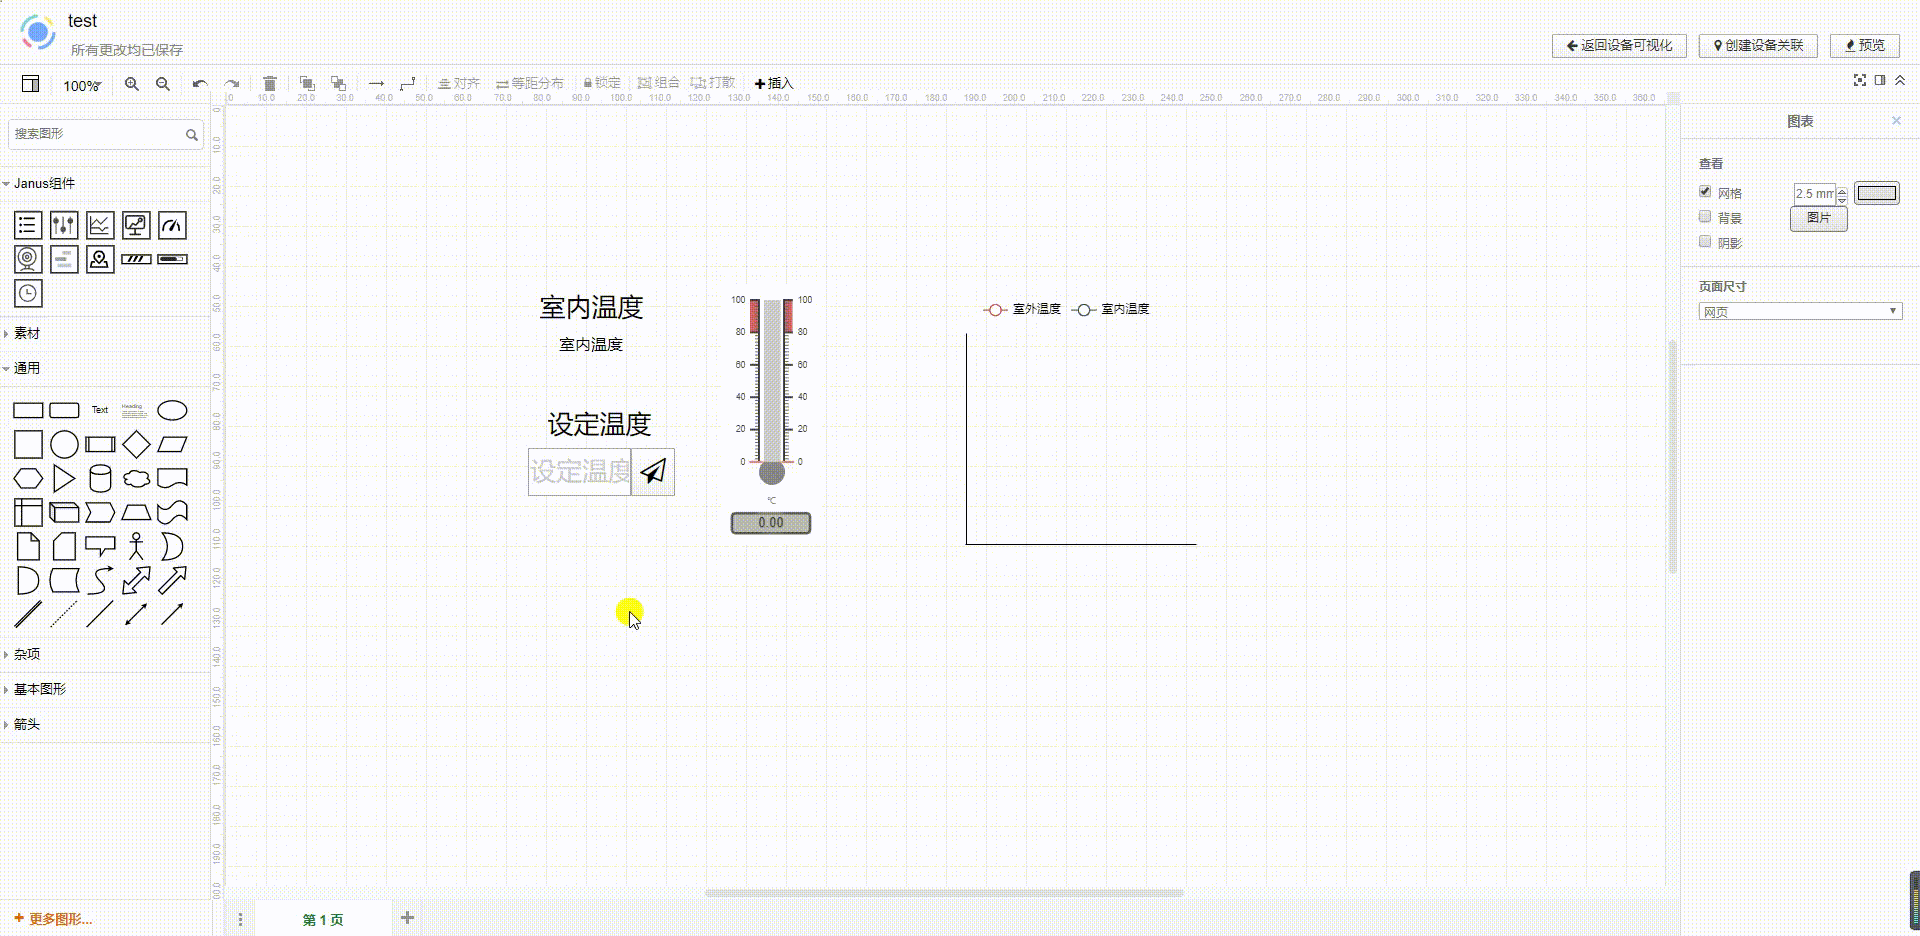Image resolution: width=1920 pixels, height=936 pixels.
Task: Undo the last action
Action: pyautogui.click(x=200, y=84)
